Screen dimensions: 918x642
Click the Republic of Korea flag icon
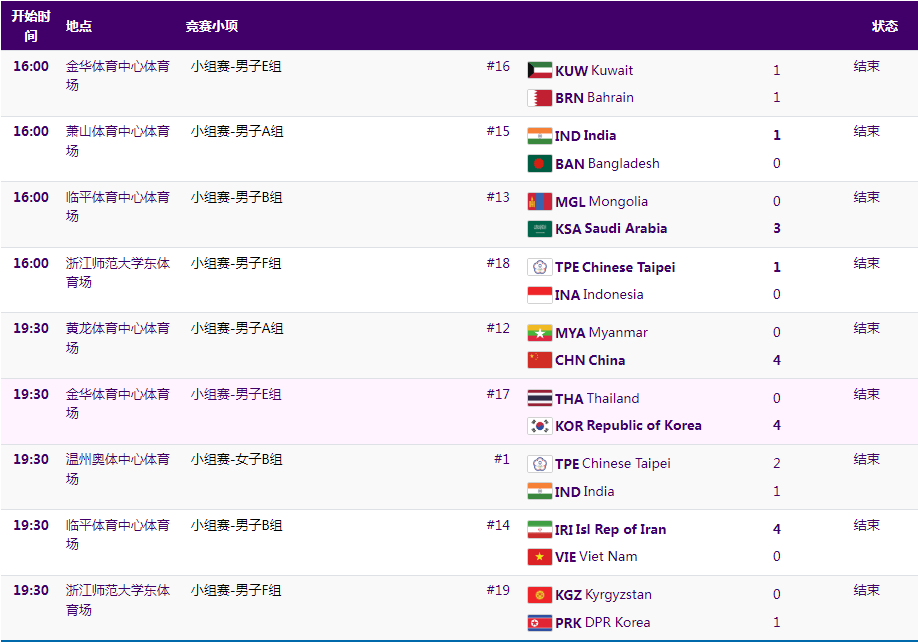539,425
